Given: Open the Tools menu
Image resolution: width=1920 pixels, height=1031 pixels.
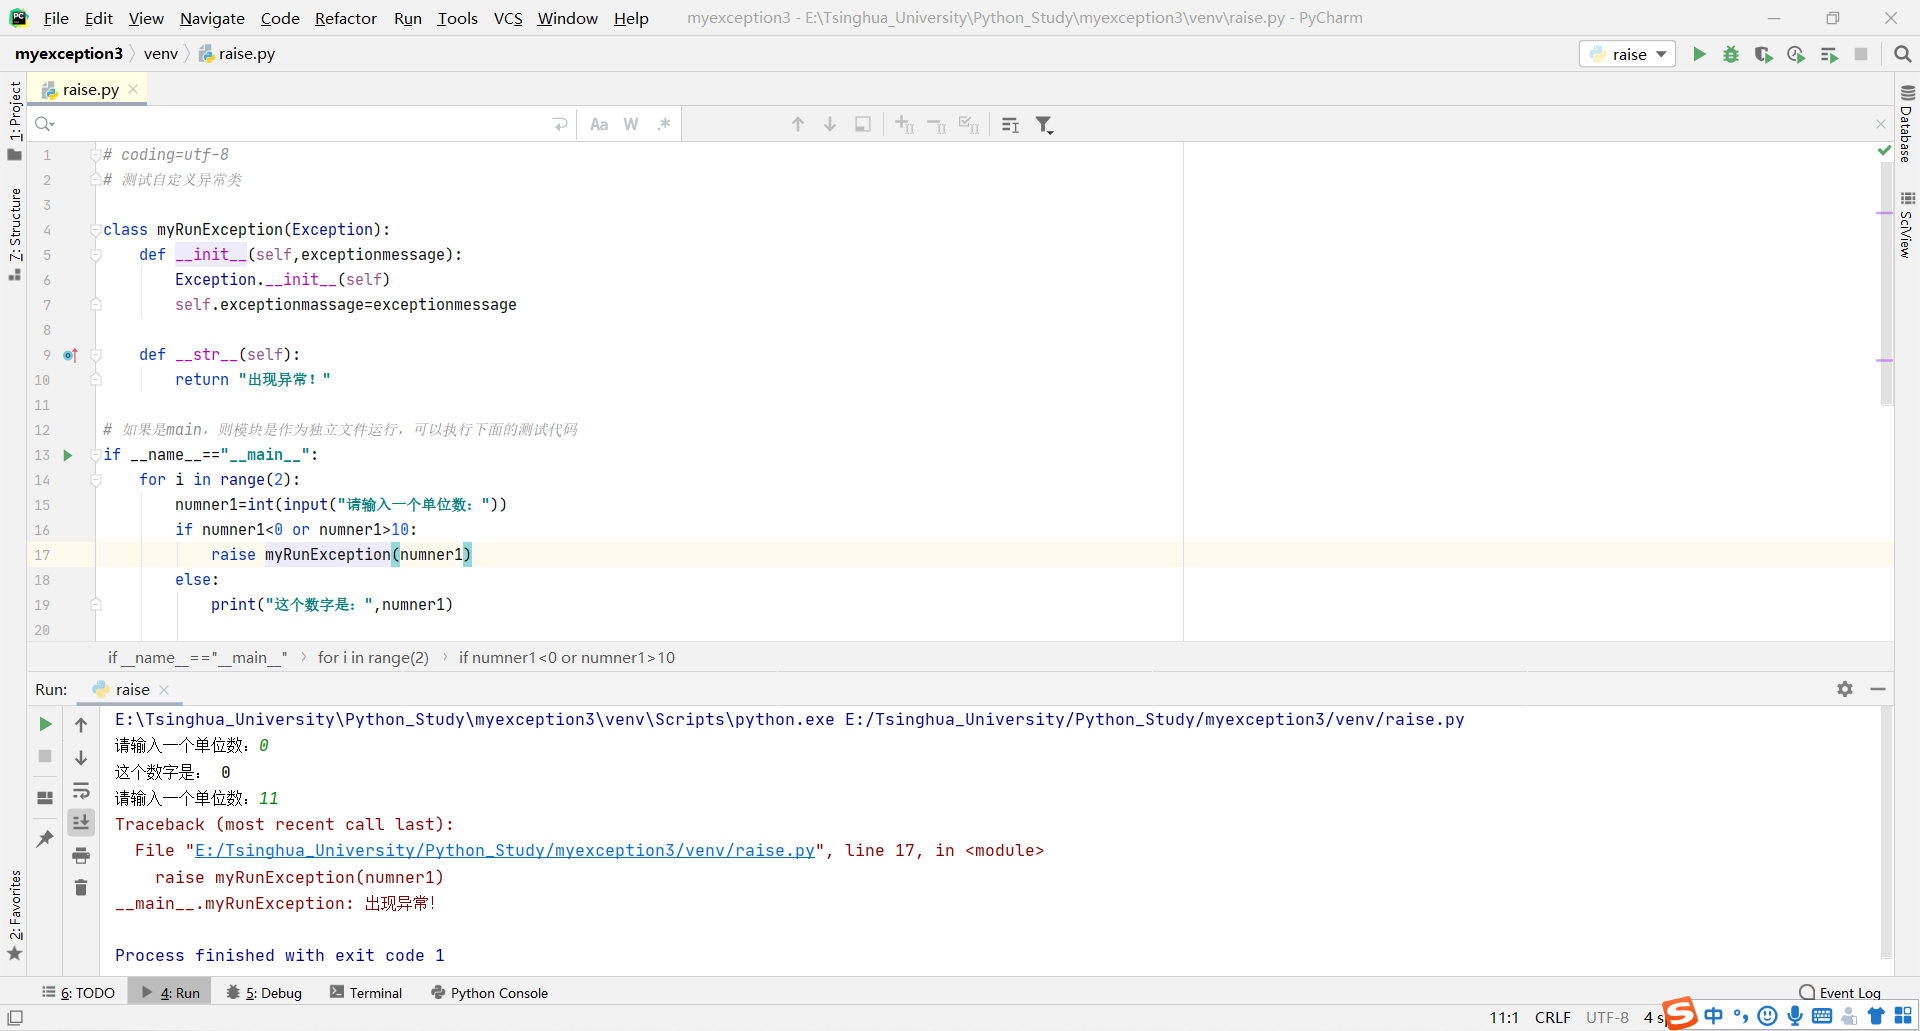Looking at the screenshot, I should [x=457, y=18].
